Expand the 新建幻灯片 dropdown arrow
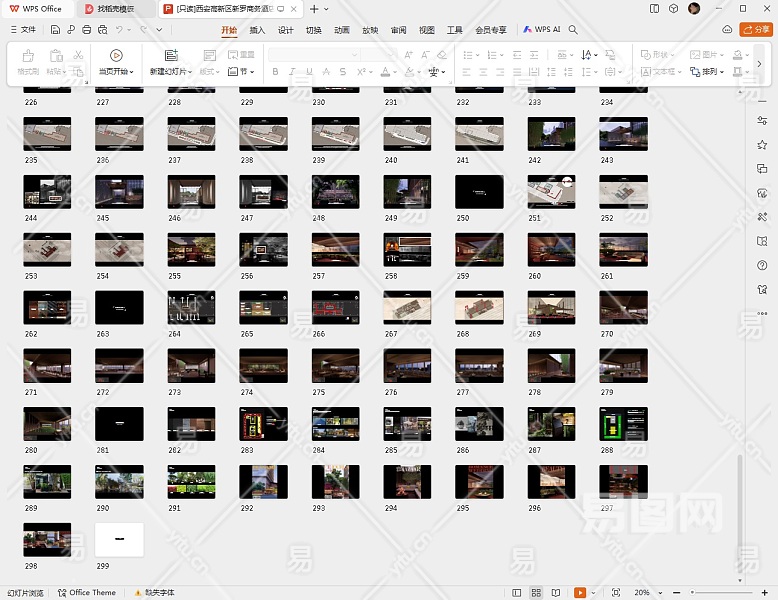The height and width of the screenshot is (600, 778). (189, 72)
